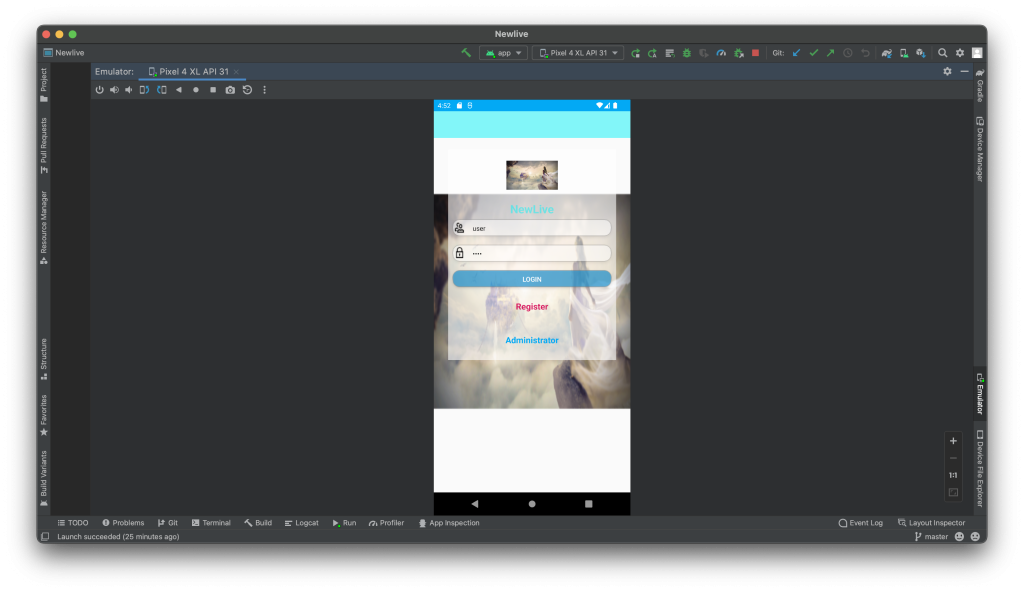Open the master git branch selector
Viewport: 1024px width, 592px height.
[x=930, y=537]
